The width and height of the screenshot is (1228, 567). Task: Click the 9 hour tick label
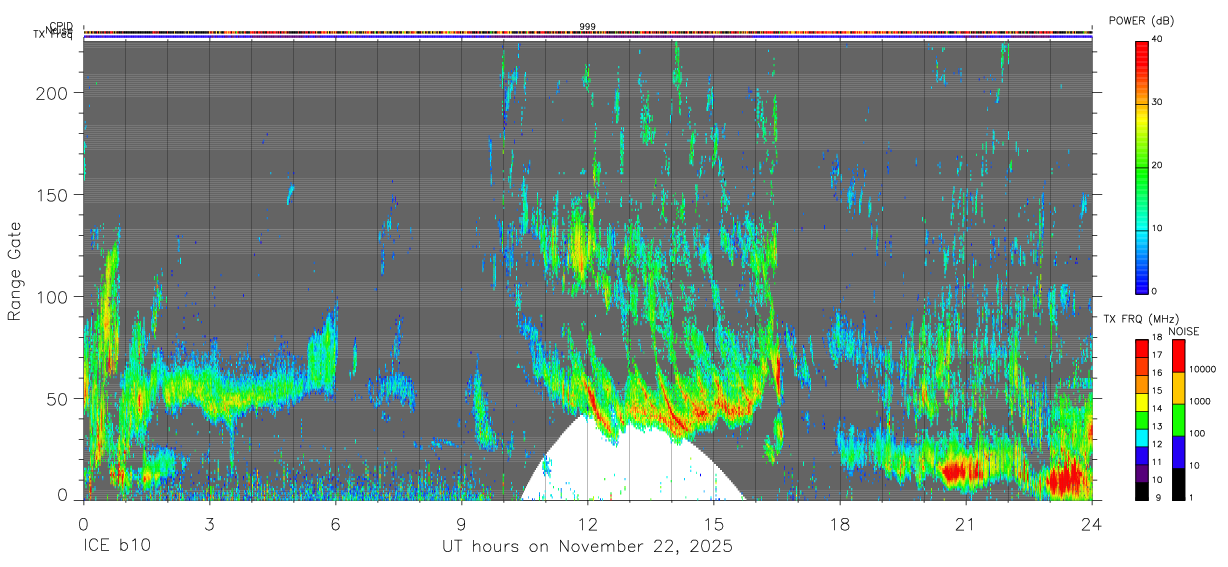tap(461, 524)
